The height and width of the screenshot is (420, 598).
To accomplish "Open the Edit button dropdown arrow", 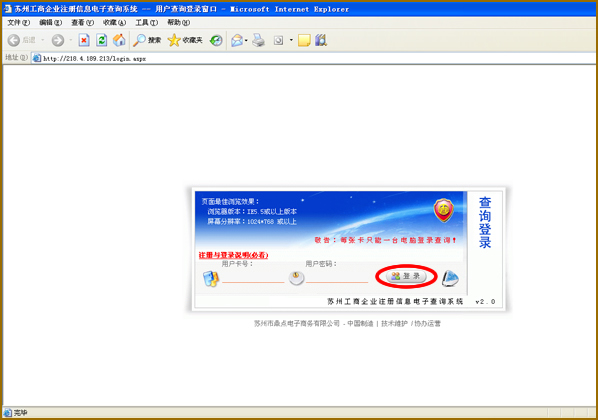I will click(x=291, y=40).
